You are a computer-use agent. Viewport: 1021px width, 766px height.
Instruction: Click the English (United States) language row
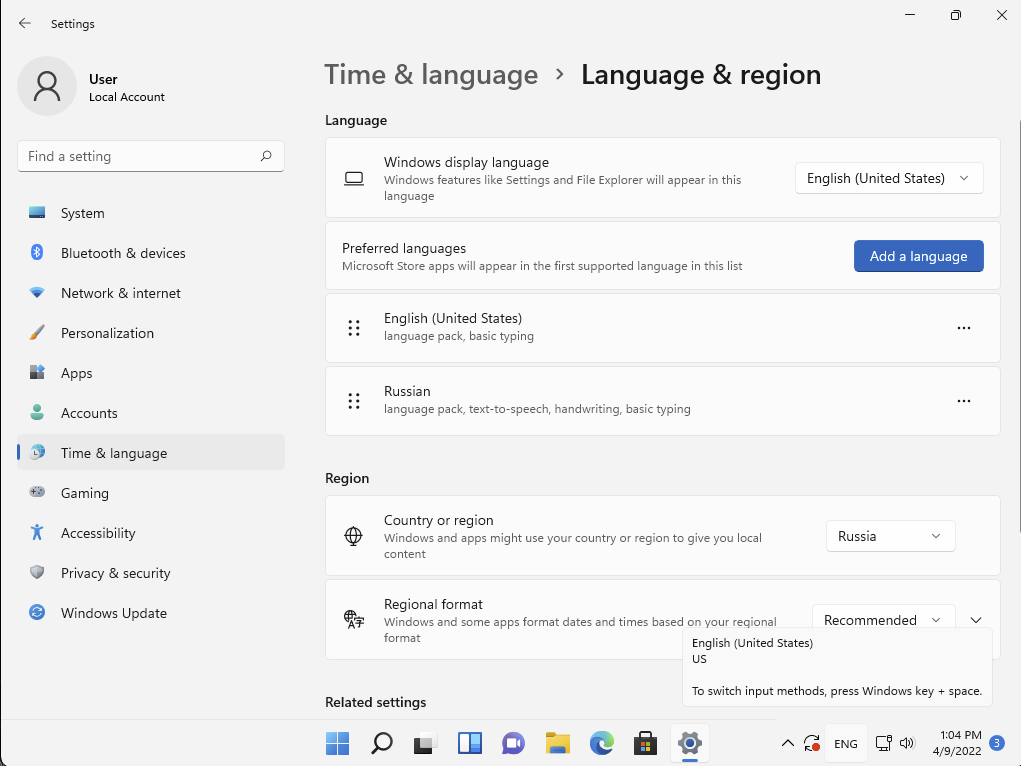coord(662,328)
